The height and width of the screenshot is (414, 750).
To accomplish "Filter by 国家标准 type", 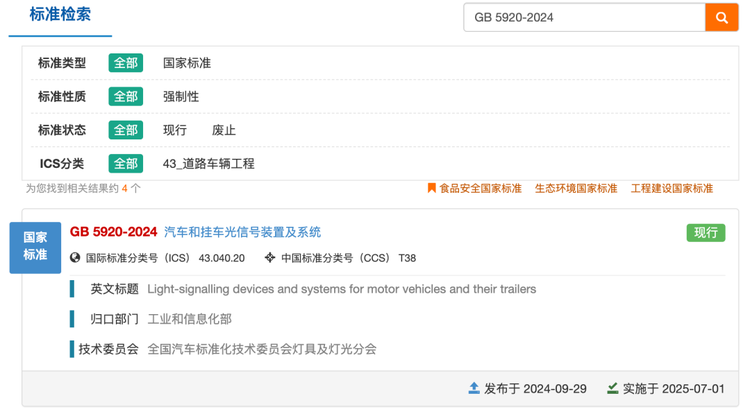I will 187,63.
